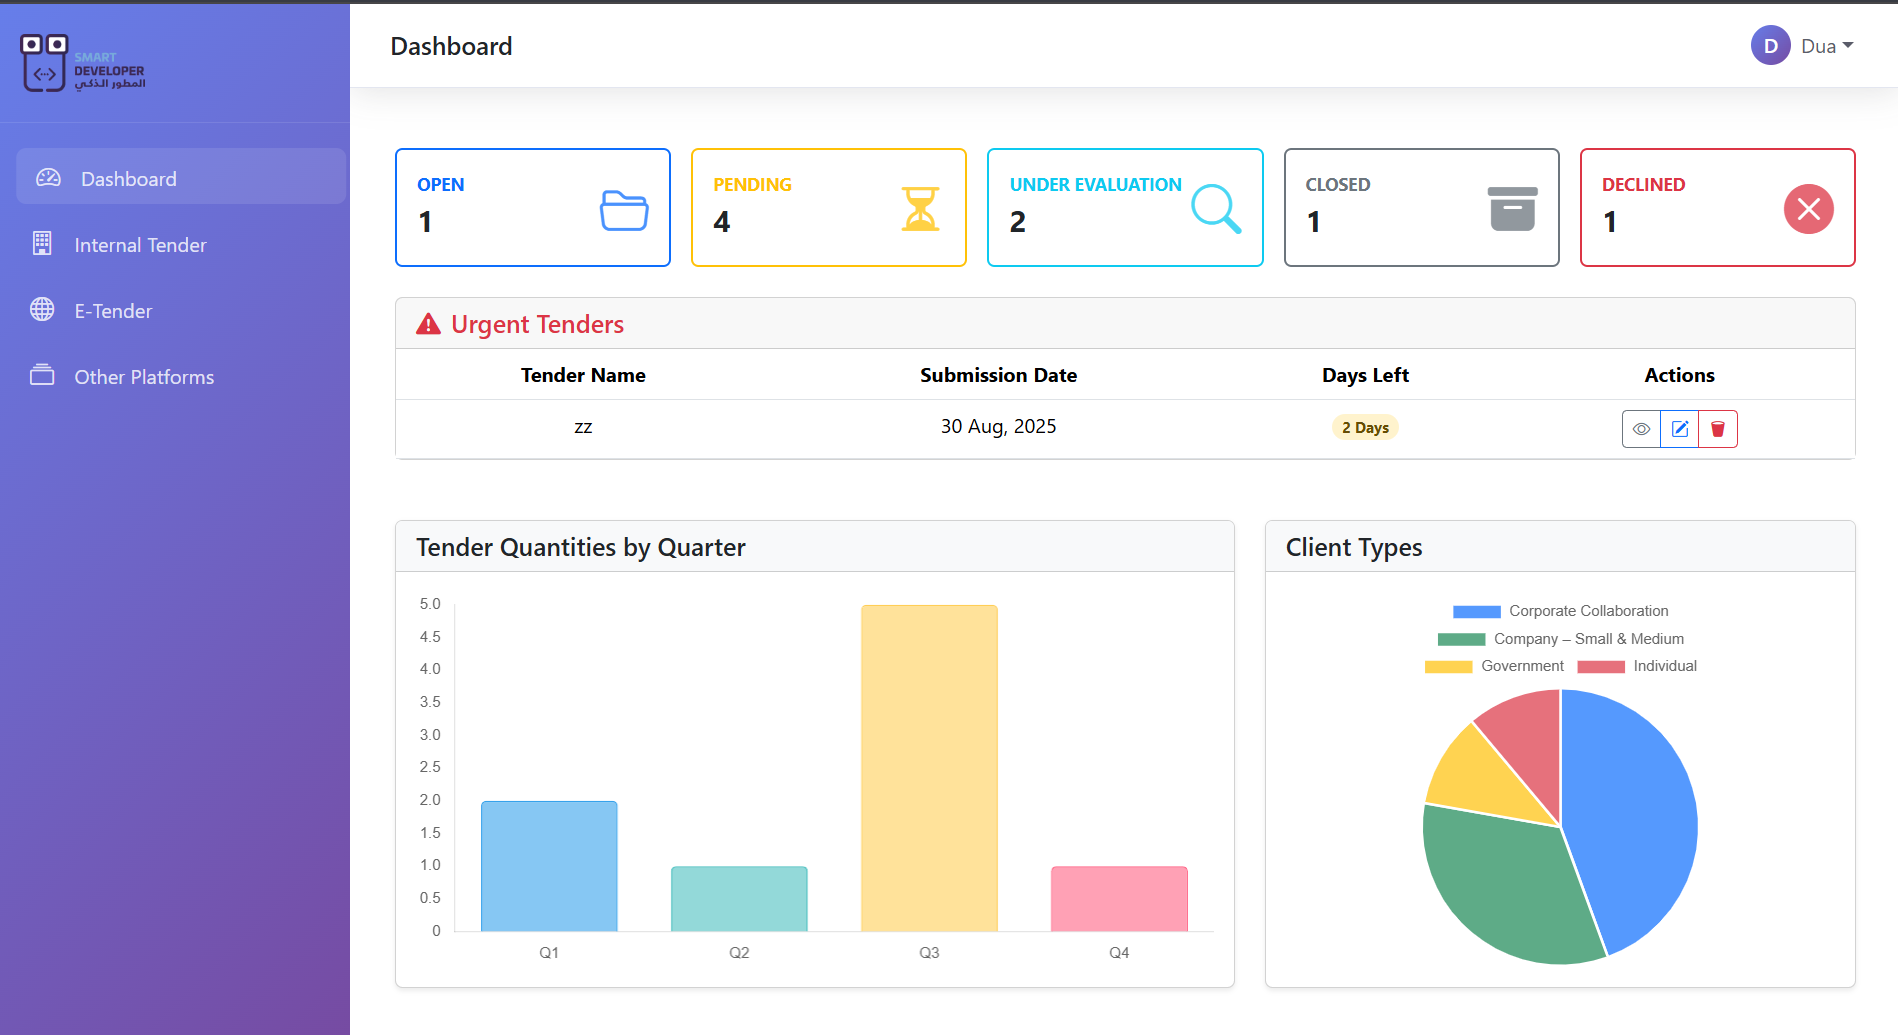Click the Q4 pink bar in chart
The image size is (1898, 1035).
pyautogui.click(x=1119, y=899)
